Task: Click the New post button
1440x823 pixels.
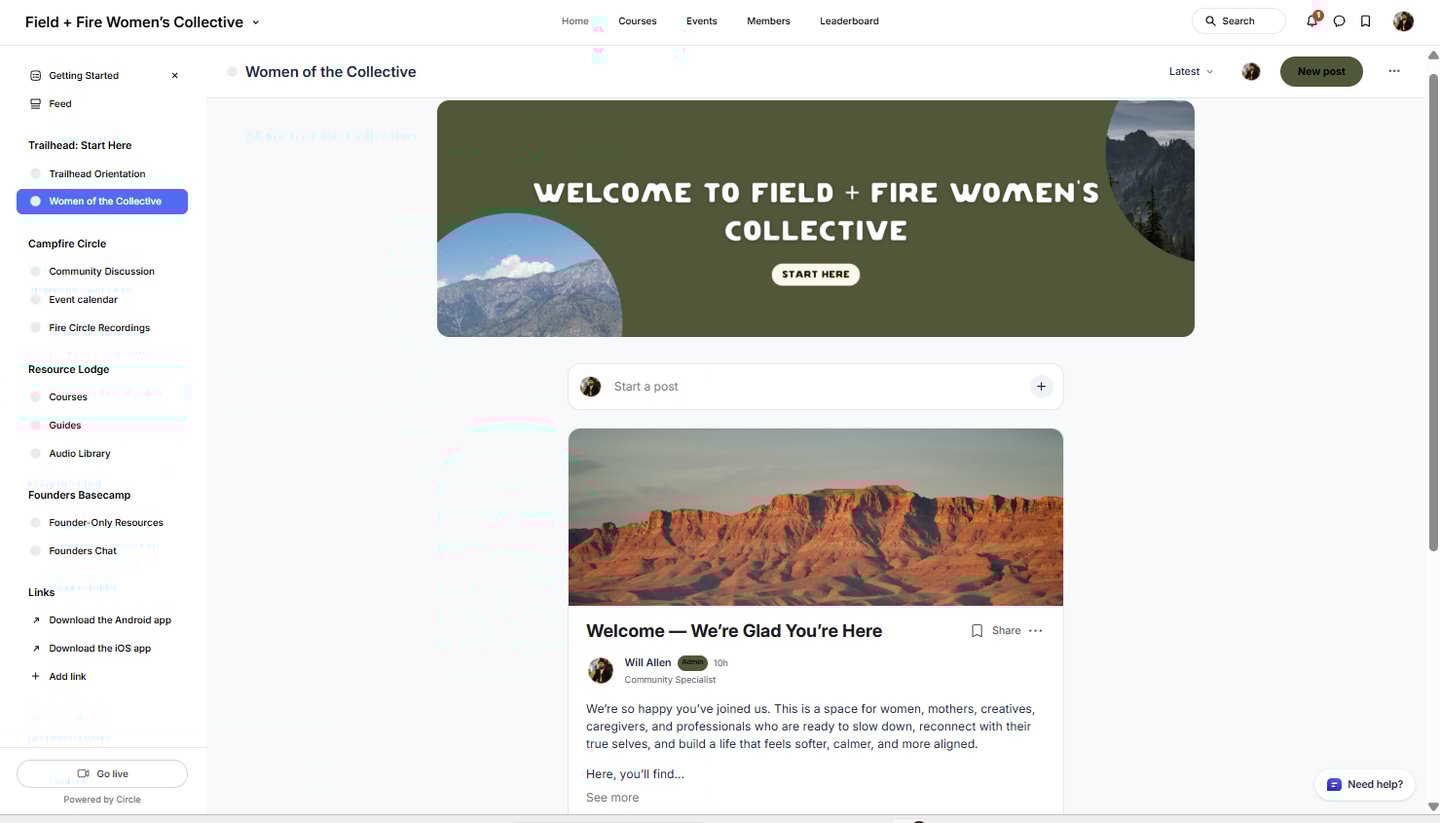Action: [x=1321, y=71]
